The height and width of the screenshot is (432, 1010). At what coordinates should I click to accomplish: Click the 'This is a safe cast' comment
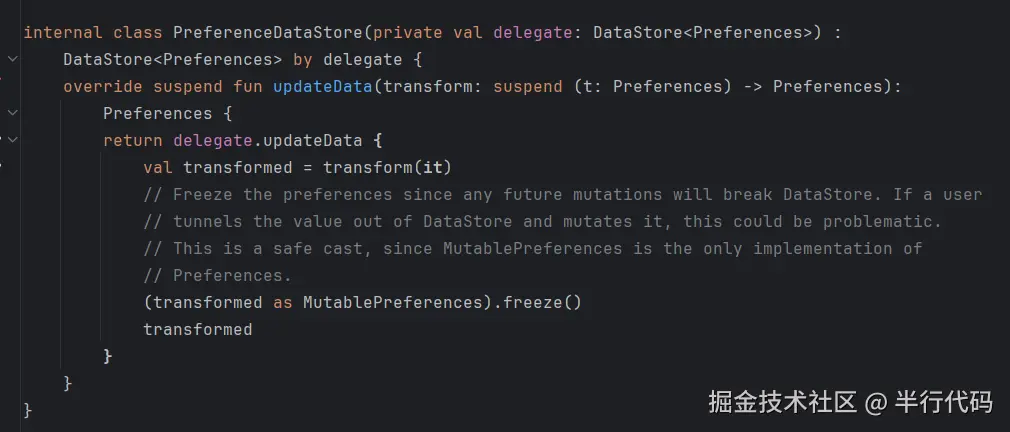coord(532,248)
